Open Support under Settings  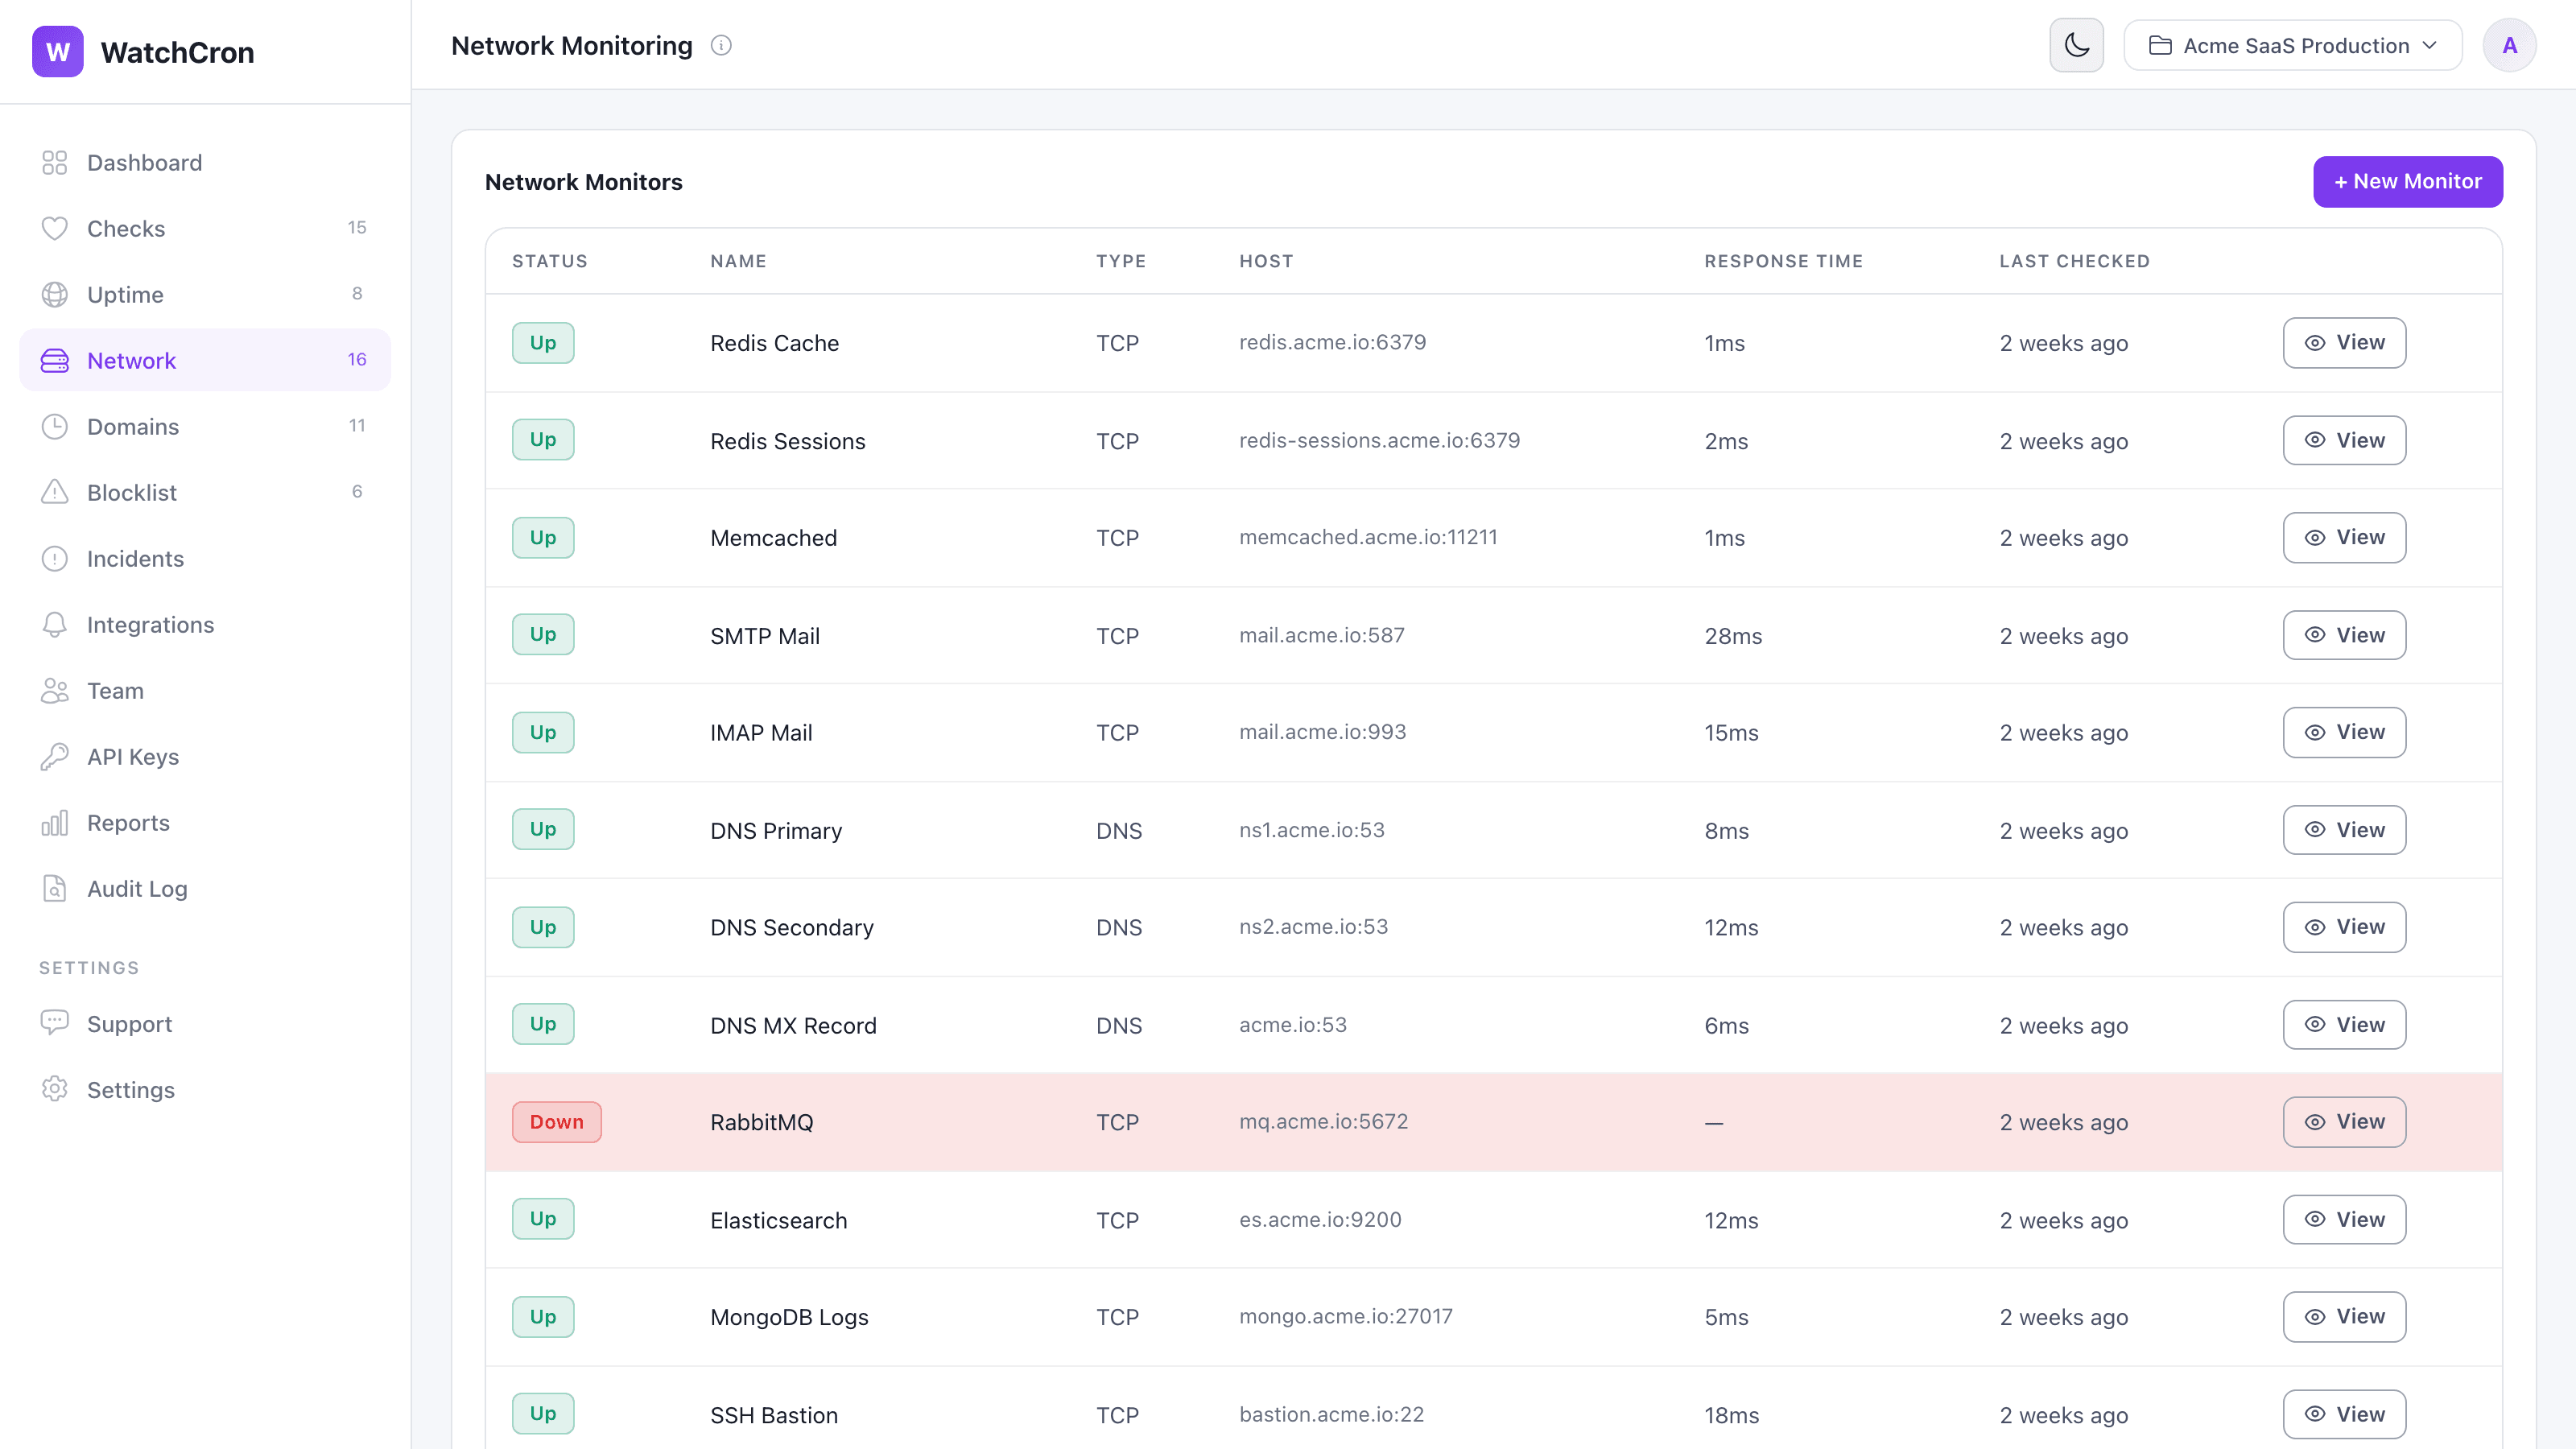coord(205,1024)
